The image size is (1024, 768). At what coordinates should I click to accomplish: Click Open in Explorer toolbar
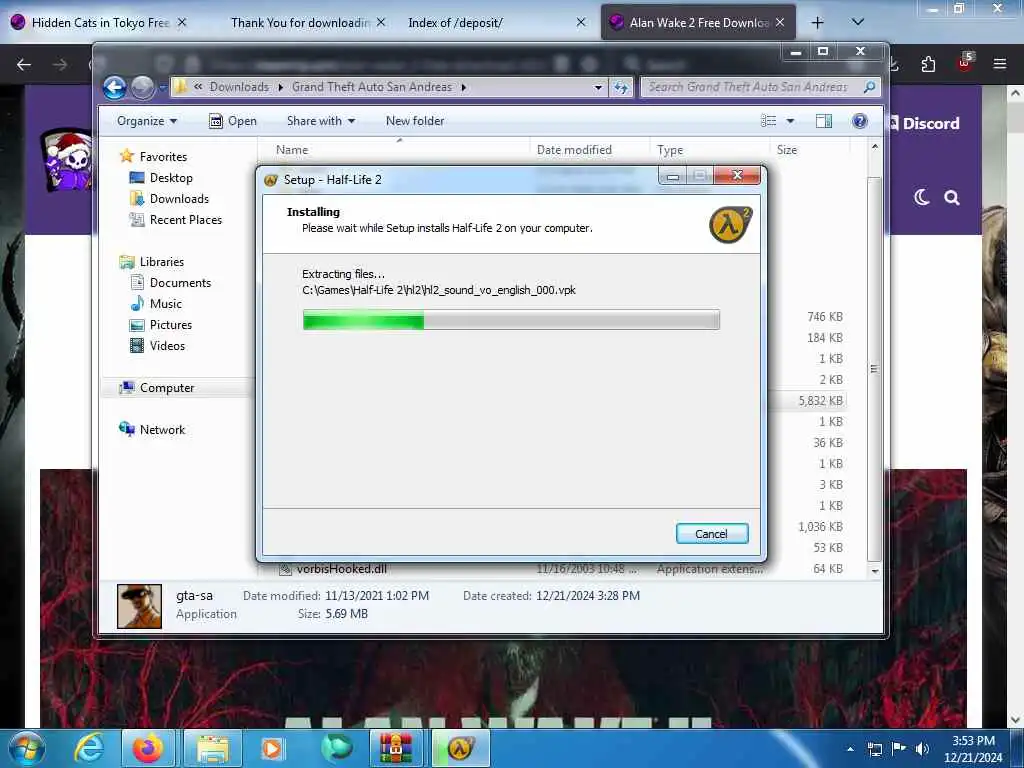[232, 121]
